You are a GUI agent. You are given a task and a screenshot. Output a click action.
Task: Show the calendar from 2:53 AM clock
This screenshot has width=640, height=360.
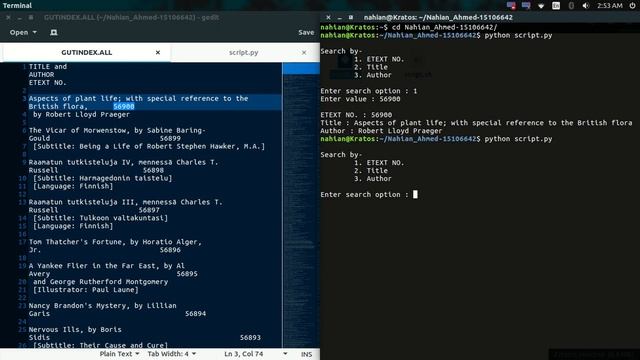tap(610, 6)
